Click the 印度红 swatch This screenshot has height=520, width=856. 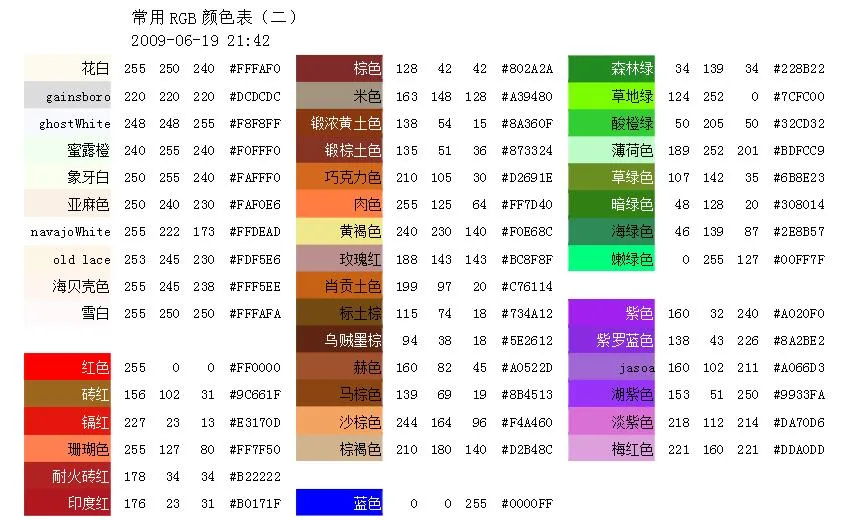click(x=67, y=503)
